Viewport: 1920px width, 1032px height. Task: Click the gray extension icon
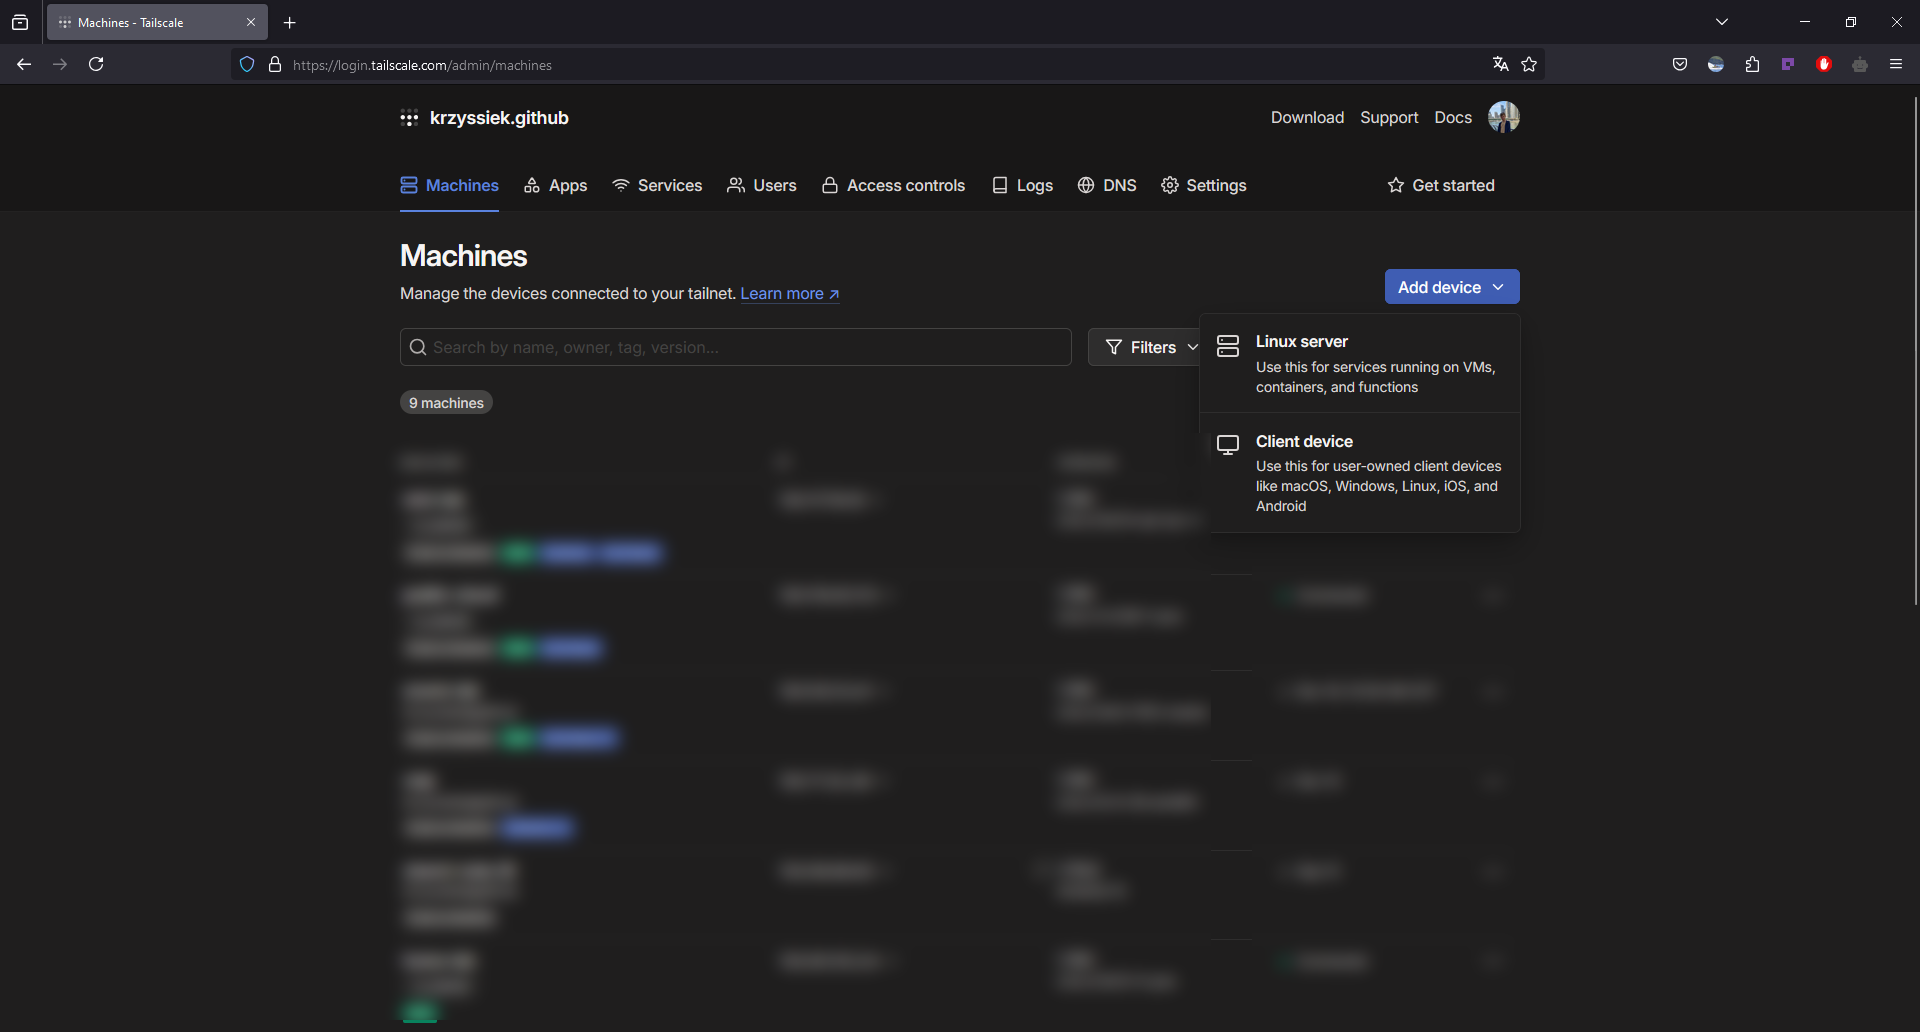(x=1860, y=64)
